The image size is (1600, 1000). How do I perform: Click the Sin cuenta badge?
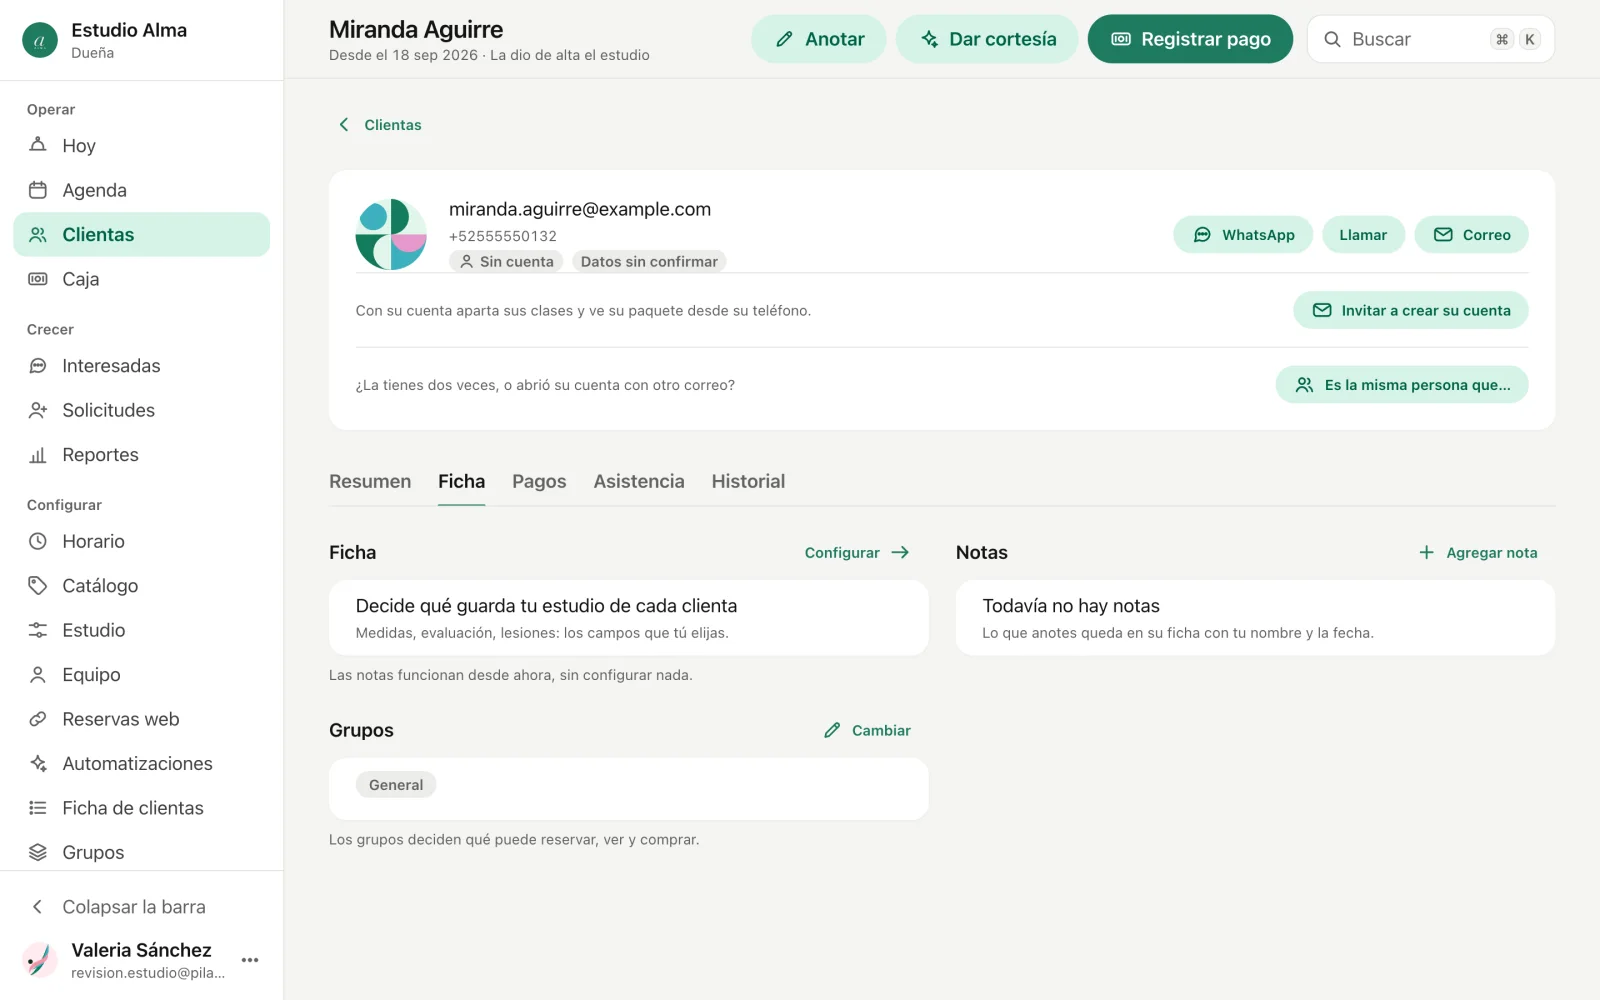click(506, 262)
